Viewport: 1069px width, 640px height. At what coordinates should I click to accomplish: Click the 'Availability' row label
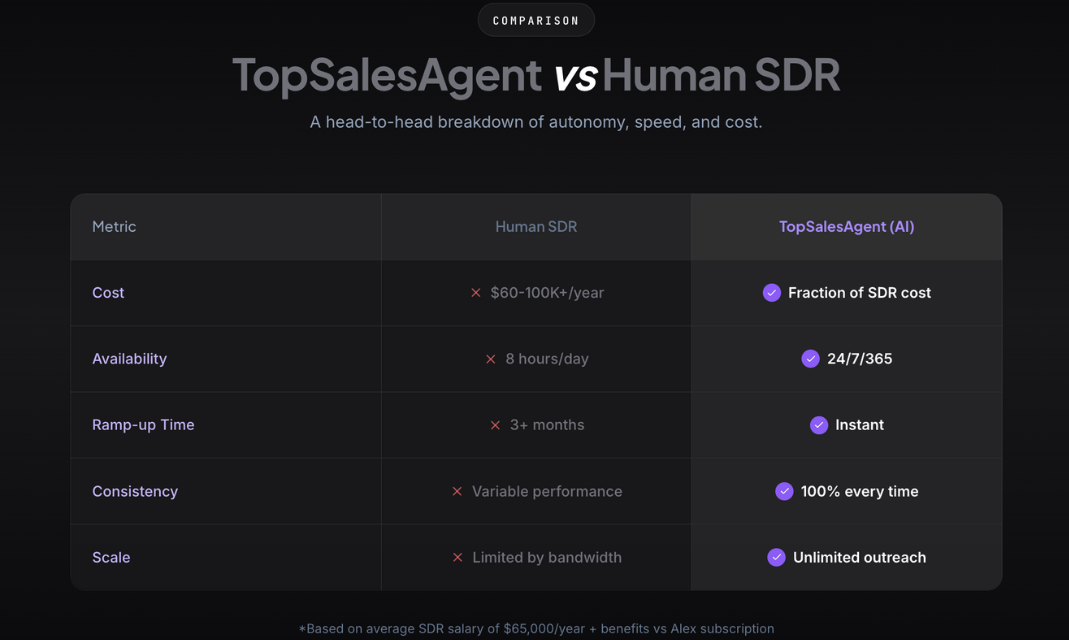pyautogui.click(x=129, y=358)
